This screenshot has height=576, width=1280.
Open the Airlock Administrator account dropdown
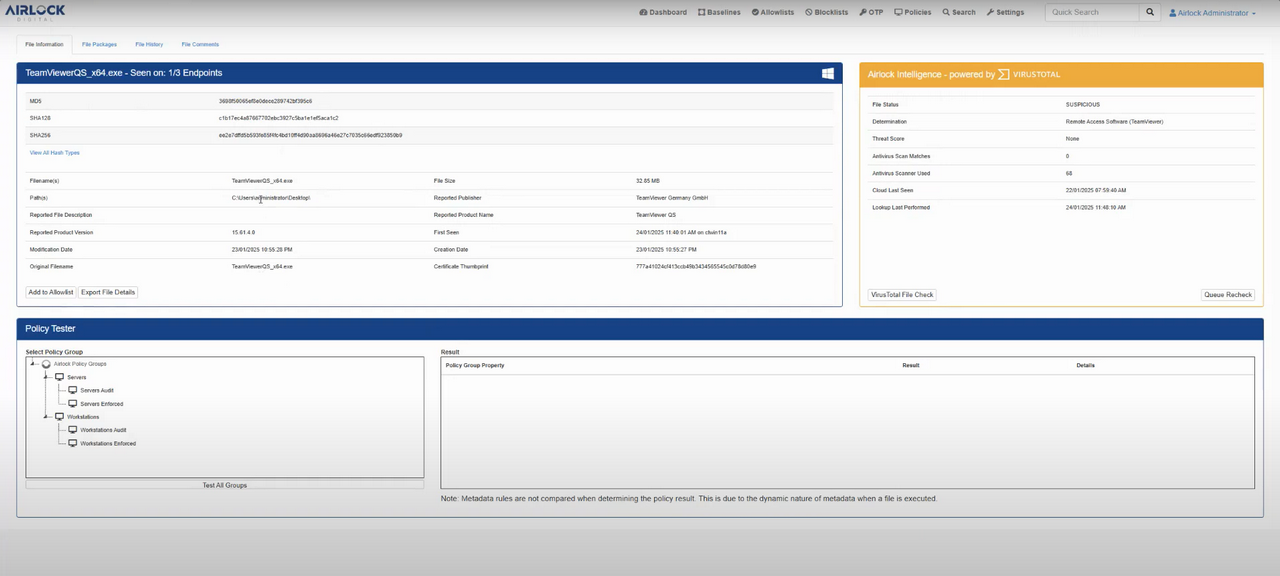click(1212, 12)
